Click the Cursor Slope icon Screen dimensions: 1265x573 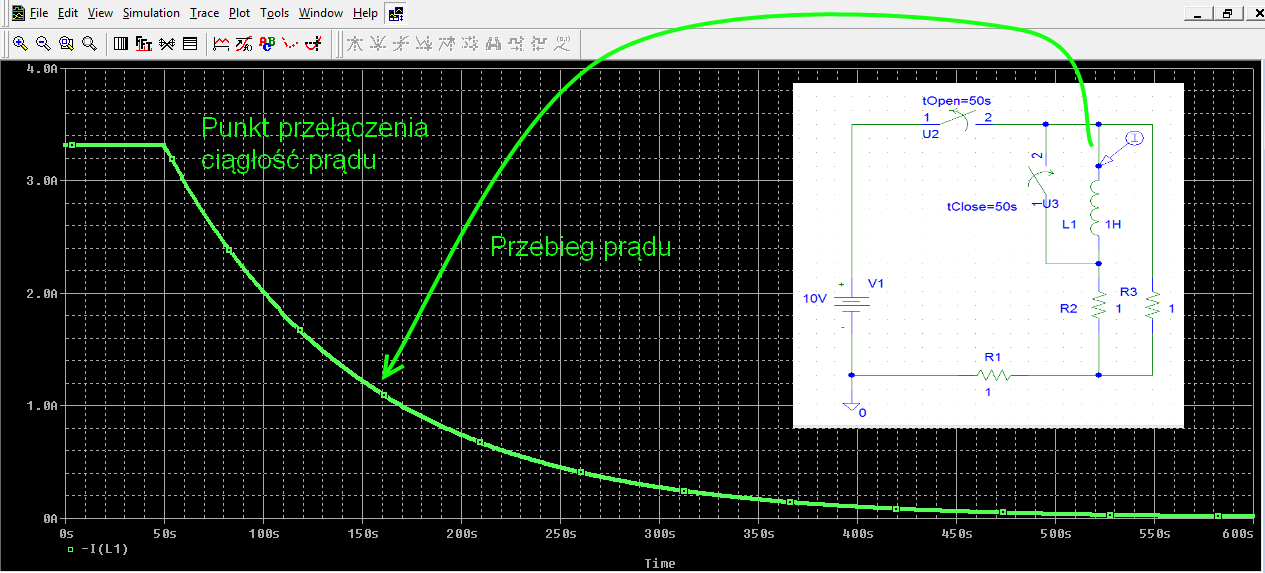coord(401,43)
